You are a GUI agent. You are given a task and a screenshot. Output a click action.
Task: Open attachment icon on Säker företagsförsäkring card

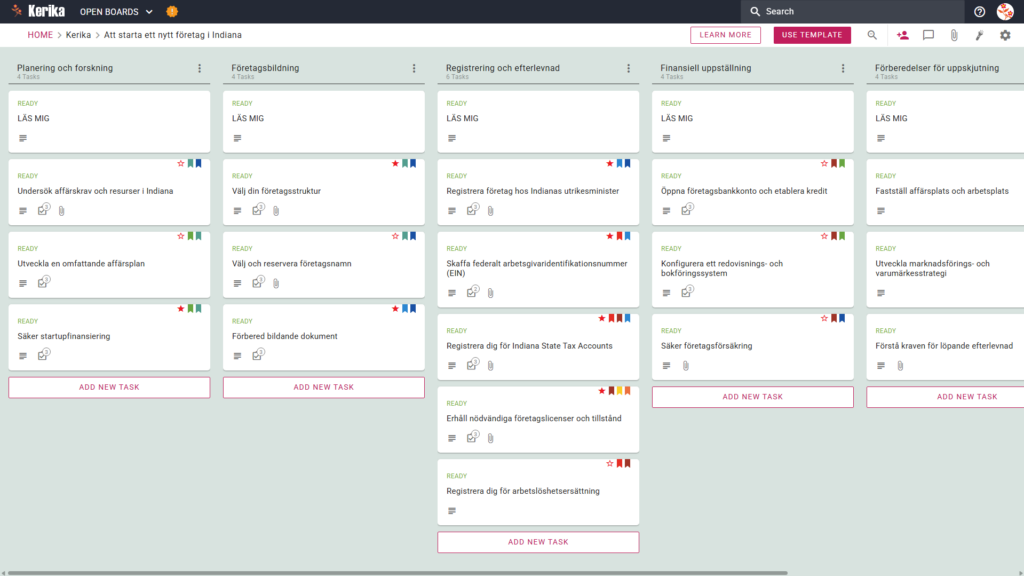686,366
